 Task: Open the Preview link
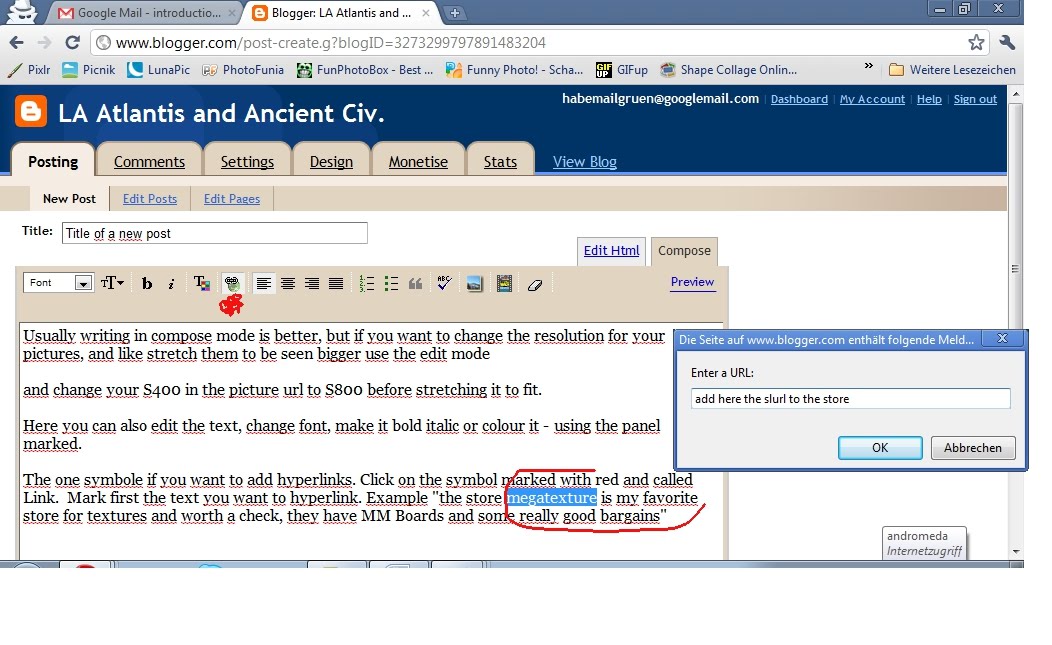pos(692,282)
